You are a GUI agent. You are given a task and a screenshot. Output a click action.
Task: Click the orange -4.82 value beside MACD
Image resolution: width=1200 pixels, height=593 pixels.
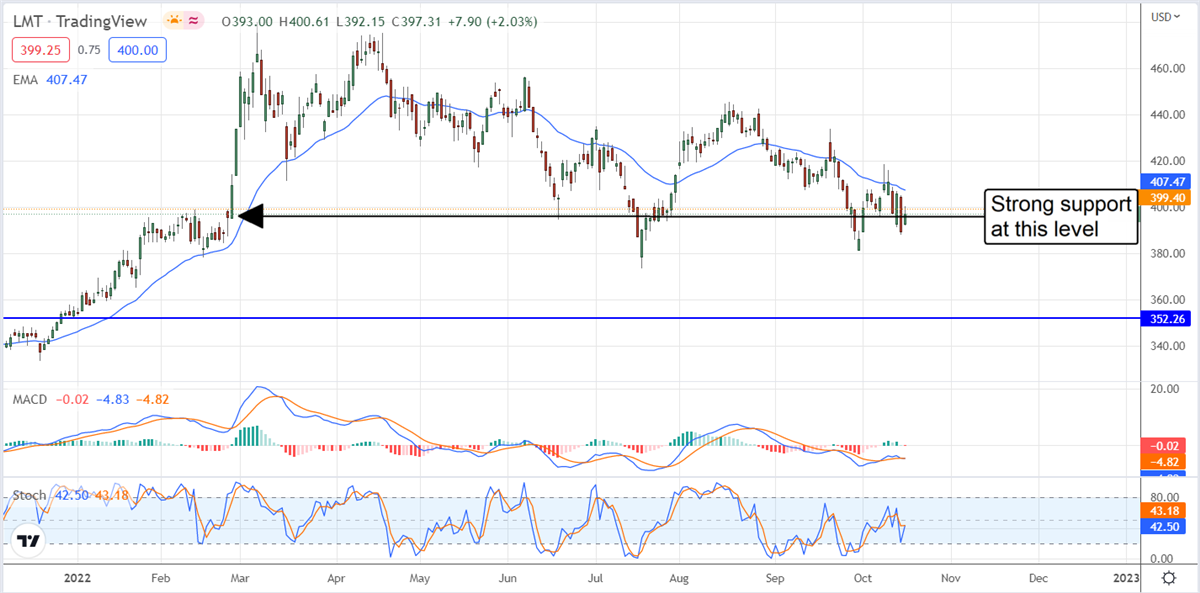point(152,399)
